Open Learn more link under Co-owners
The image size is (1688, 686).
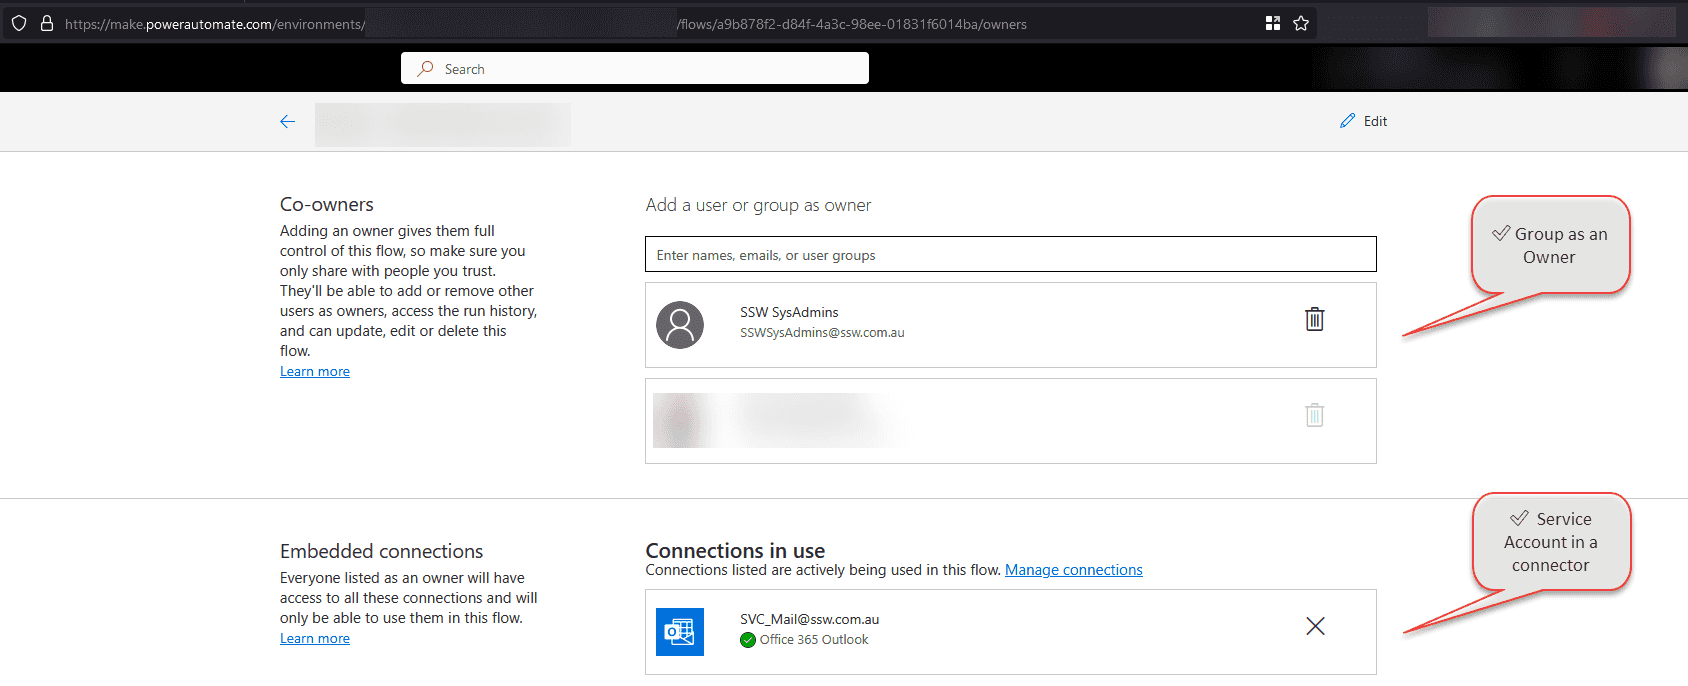tap(315, 372)
